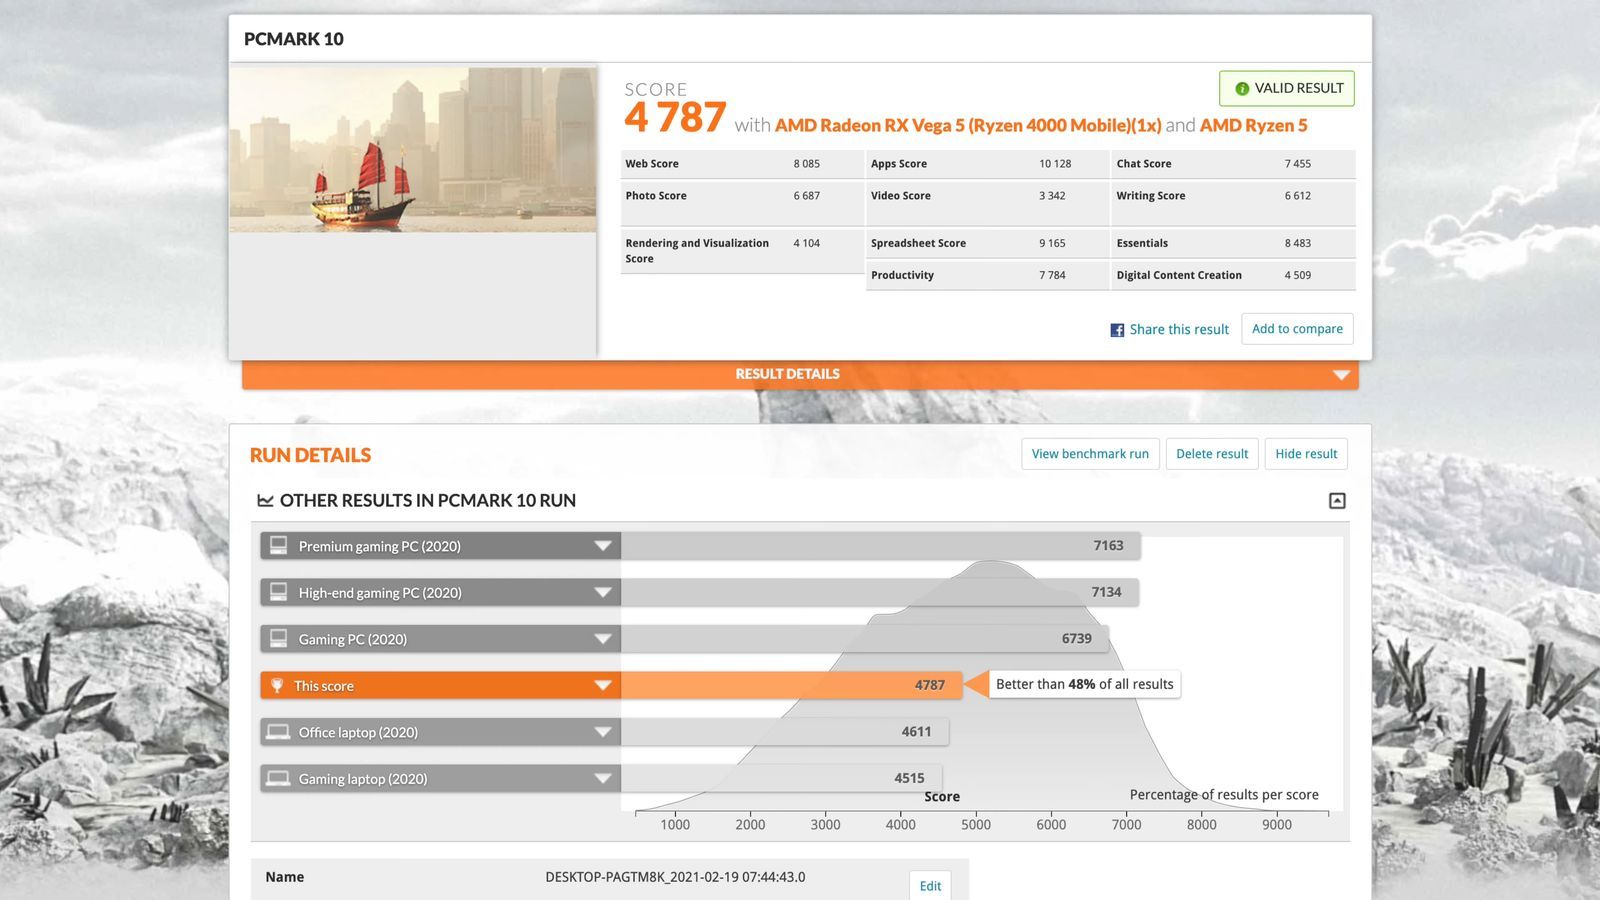Click the Video Score row label
The image size is (1600, 900).
coord(901,196)
